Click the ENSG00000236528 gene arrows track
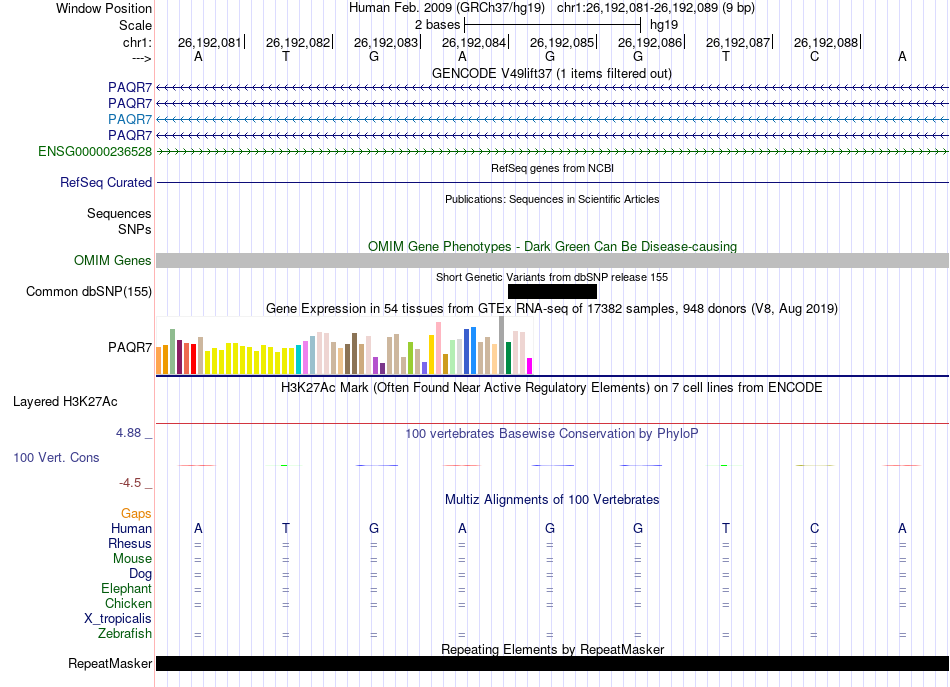This screenshot has width=950, height=687. tap(552, 151)
